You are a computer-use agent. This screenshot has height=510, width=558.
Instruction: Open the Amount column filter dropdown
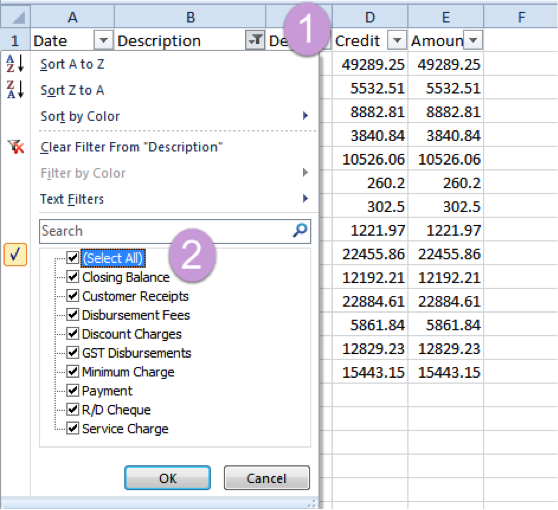(x=473, y=40)
